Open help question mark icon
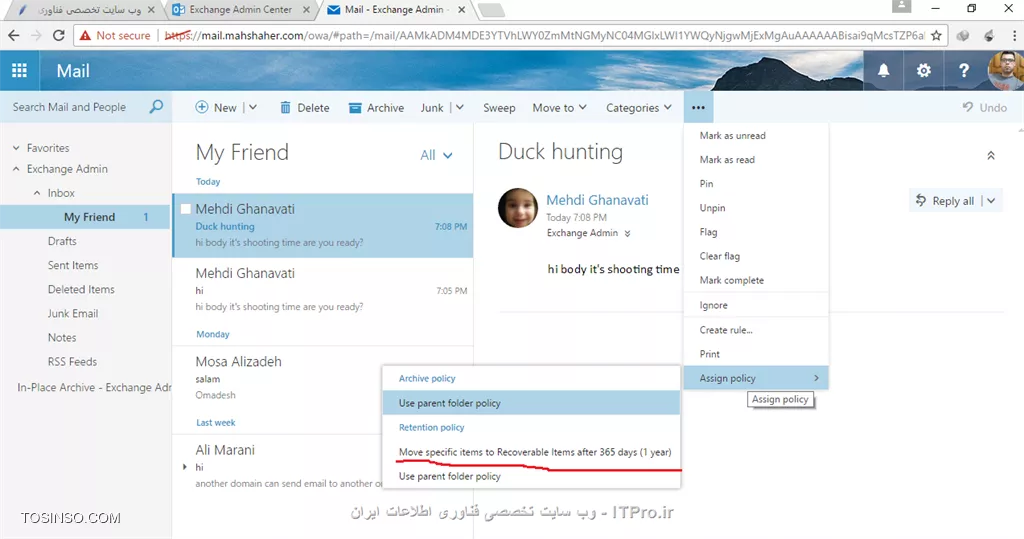The image size is (1024, 539). (964, 71)
